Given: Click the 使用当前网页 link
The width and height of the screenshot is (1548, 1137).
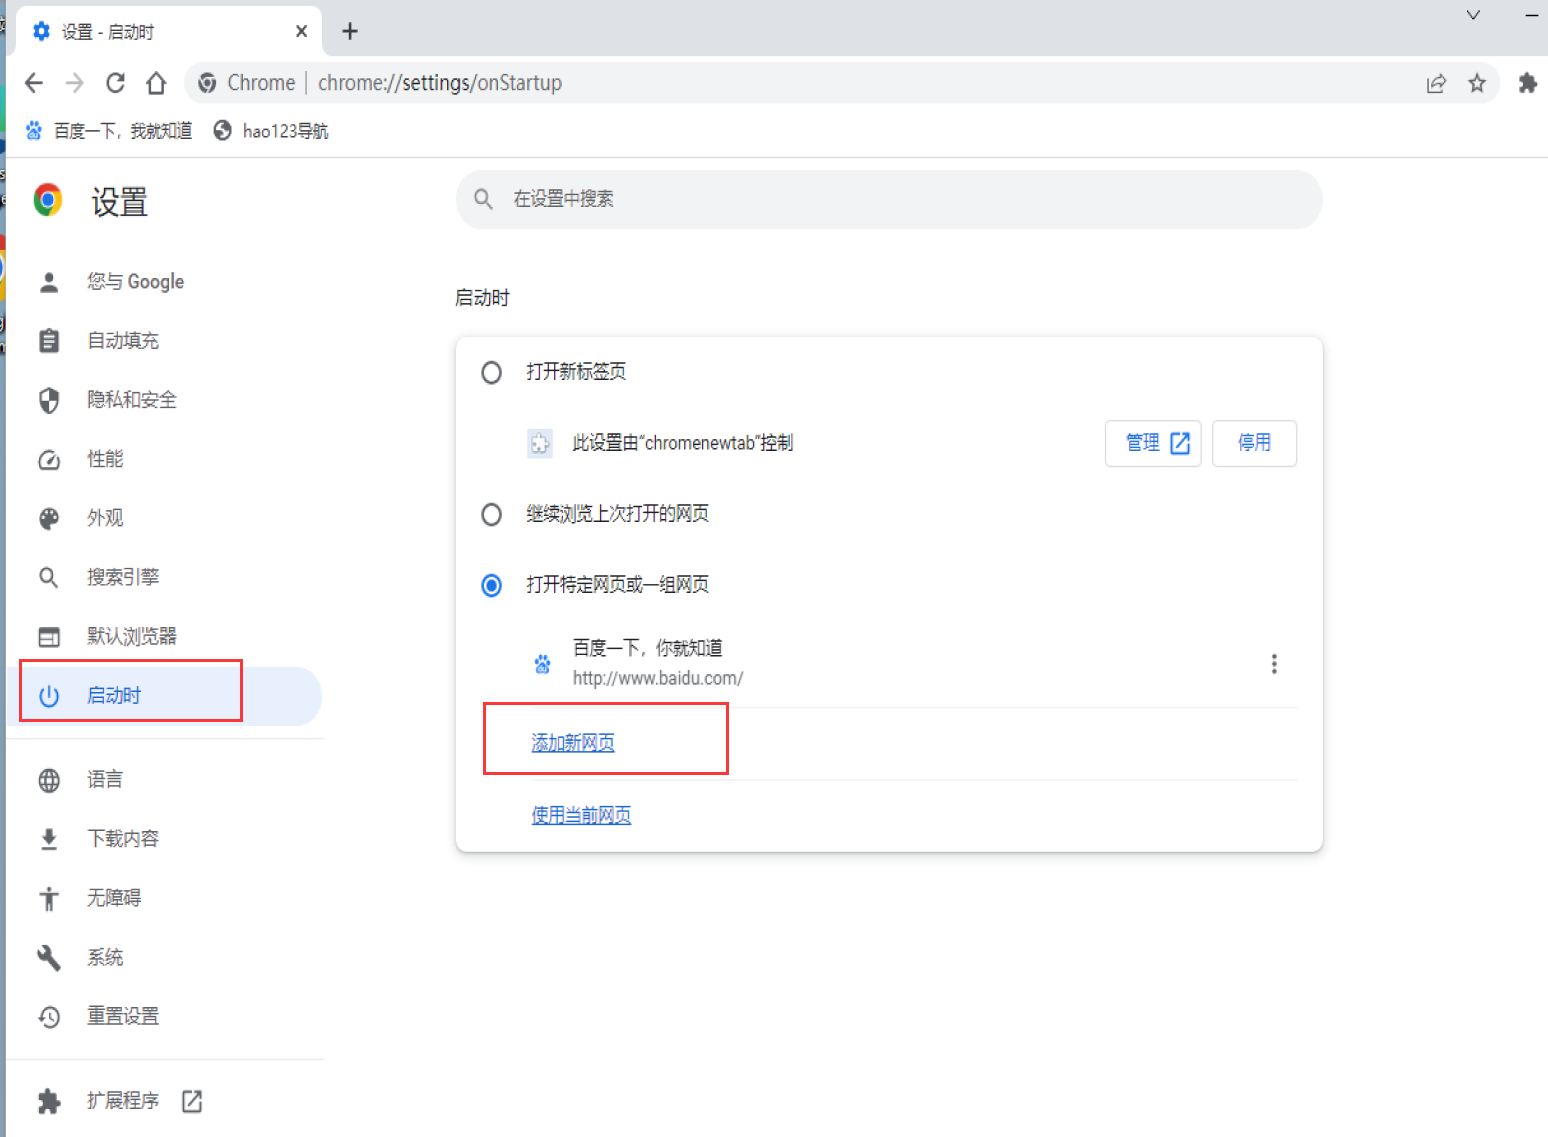Looking at the screenshot, I should 581,815.
